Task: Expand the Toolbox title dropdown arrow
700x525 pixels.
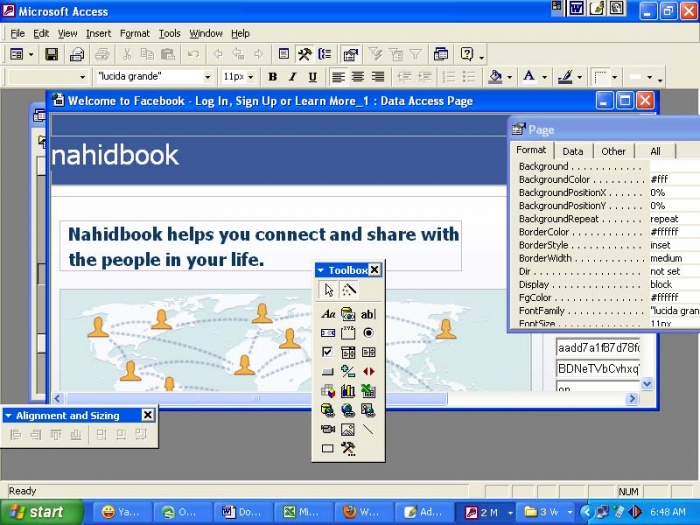Action: click(321, 270)
